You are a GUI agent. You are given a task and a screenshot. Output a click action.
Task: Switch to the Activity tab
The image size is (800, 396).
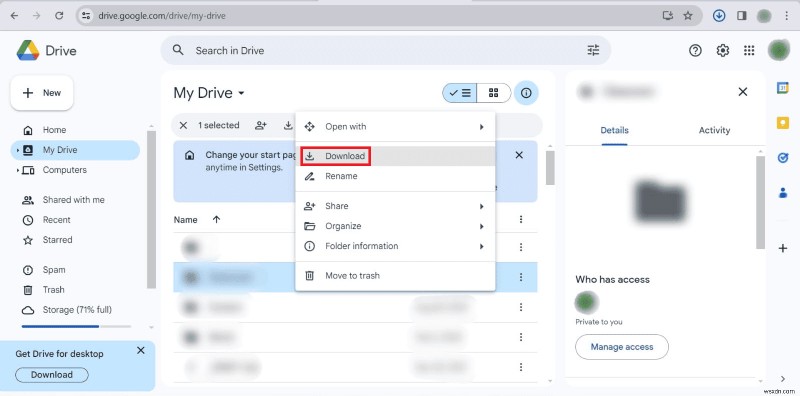(x=714, y=131)
